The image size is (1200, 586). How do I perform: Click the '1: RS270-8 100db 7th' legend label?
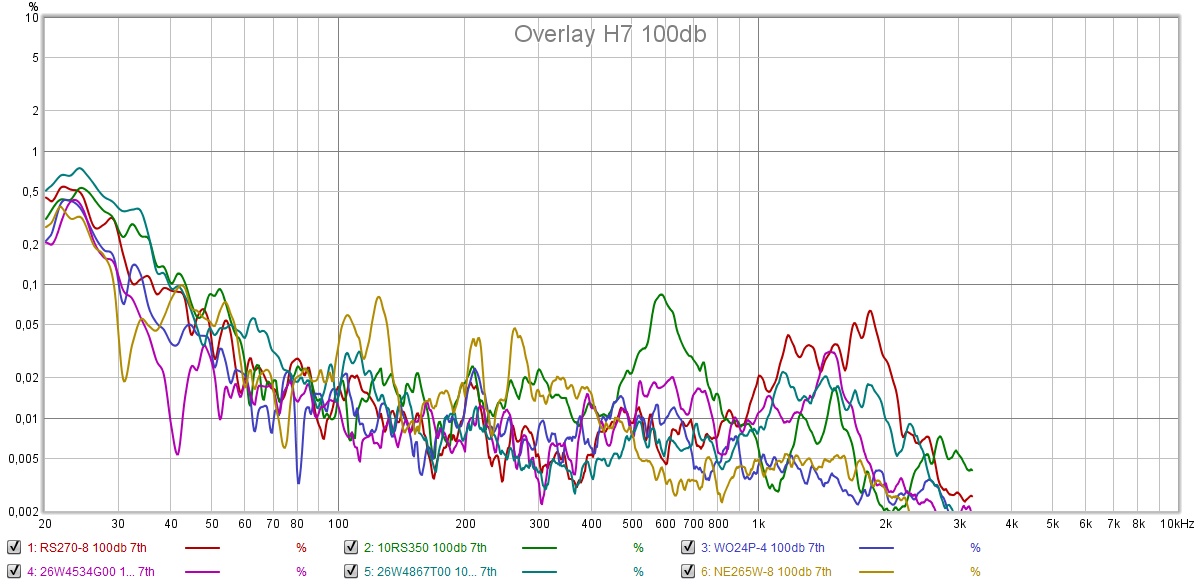click(88, 548)
